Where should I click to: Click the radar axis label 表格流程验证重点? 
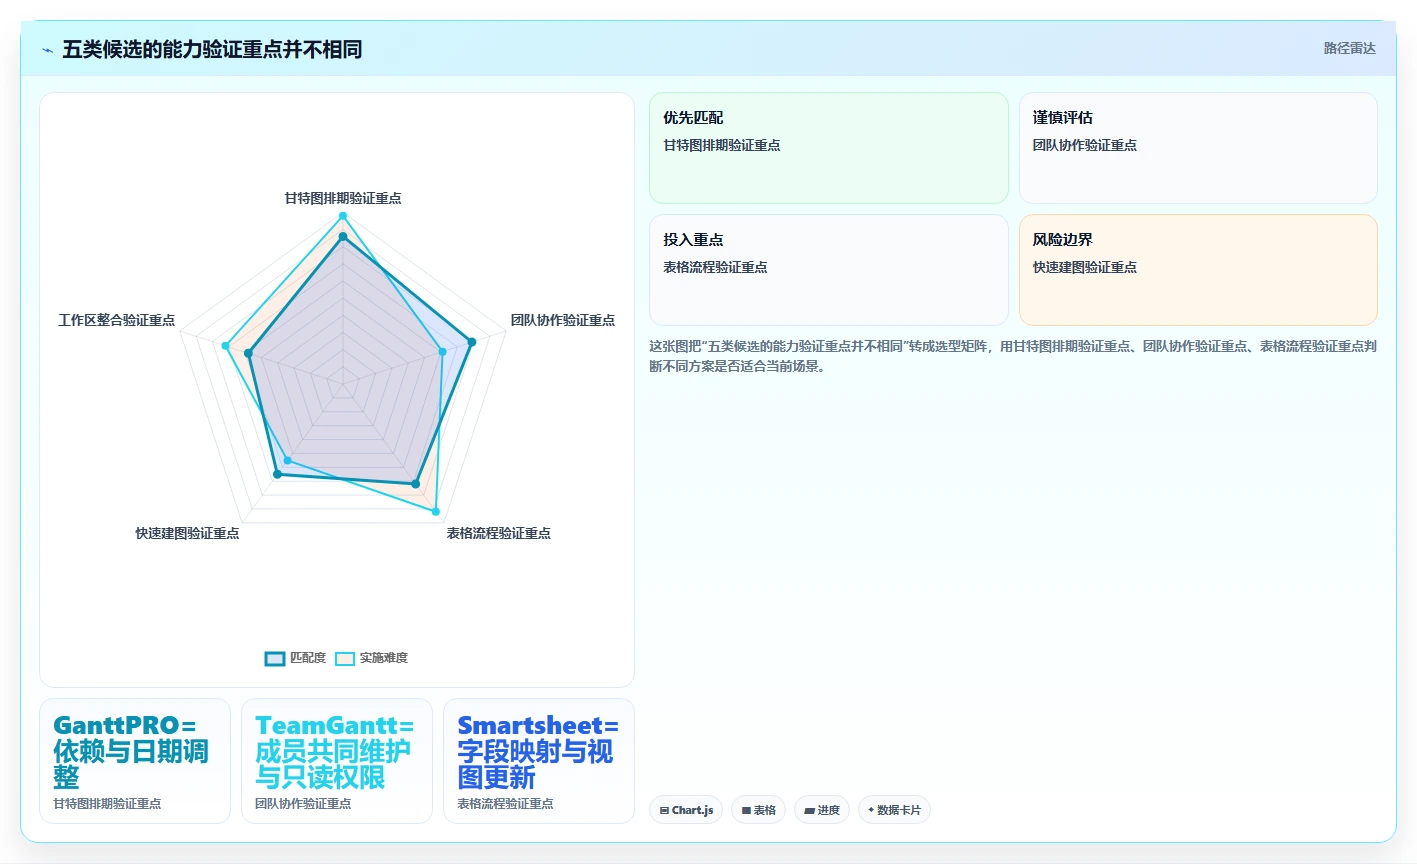coord(499,533)
